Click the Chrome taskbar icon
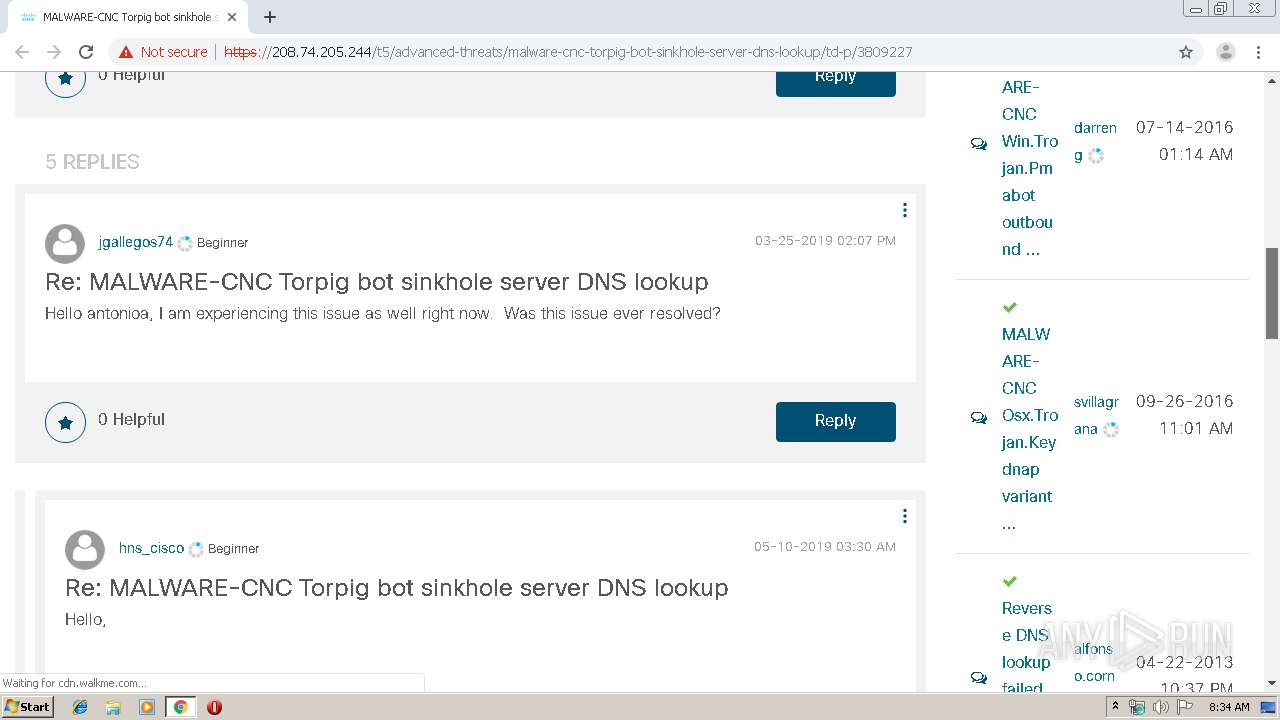 click(x=180, y=707)
